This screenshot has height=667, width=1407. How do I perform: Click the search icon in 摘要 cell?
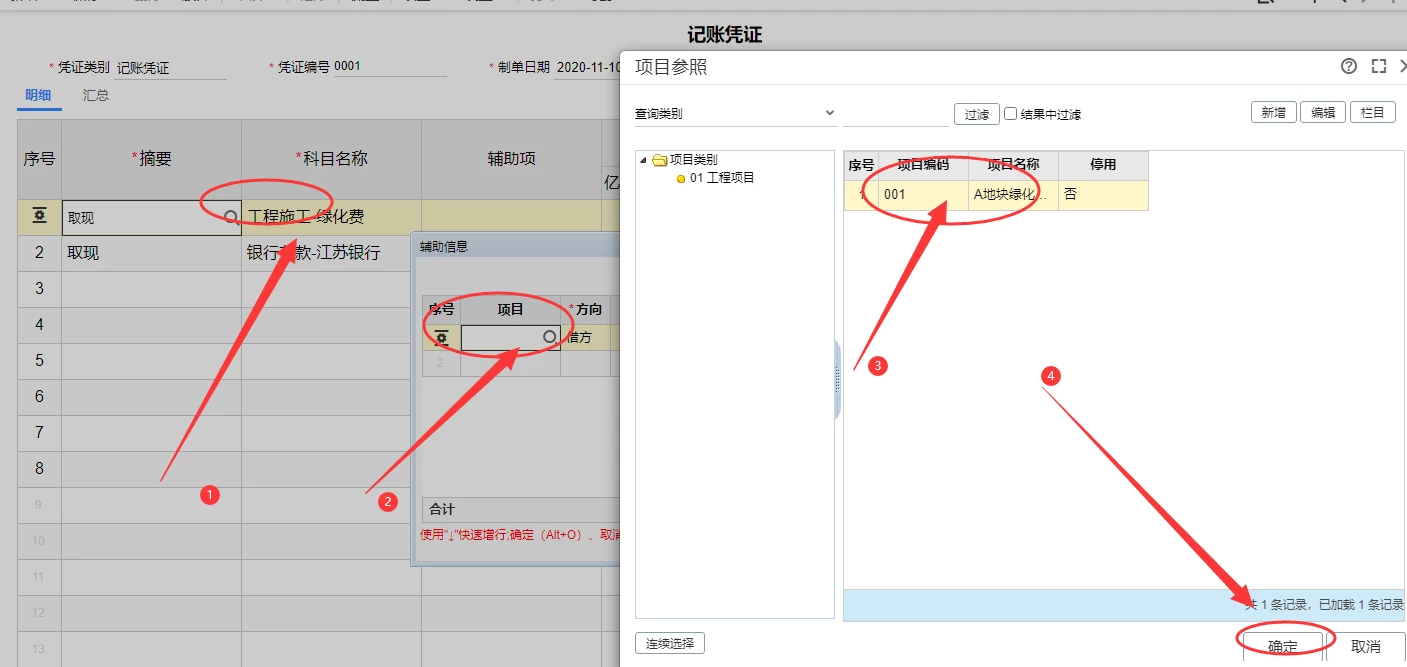pyautogui.click(x=231, y=217)
